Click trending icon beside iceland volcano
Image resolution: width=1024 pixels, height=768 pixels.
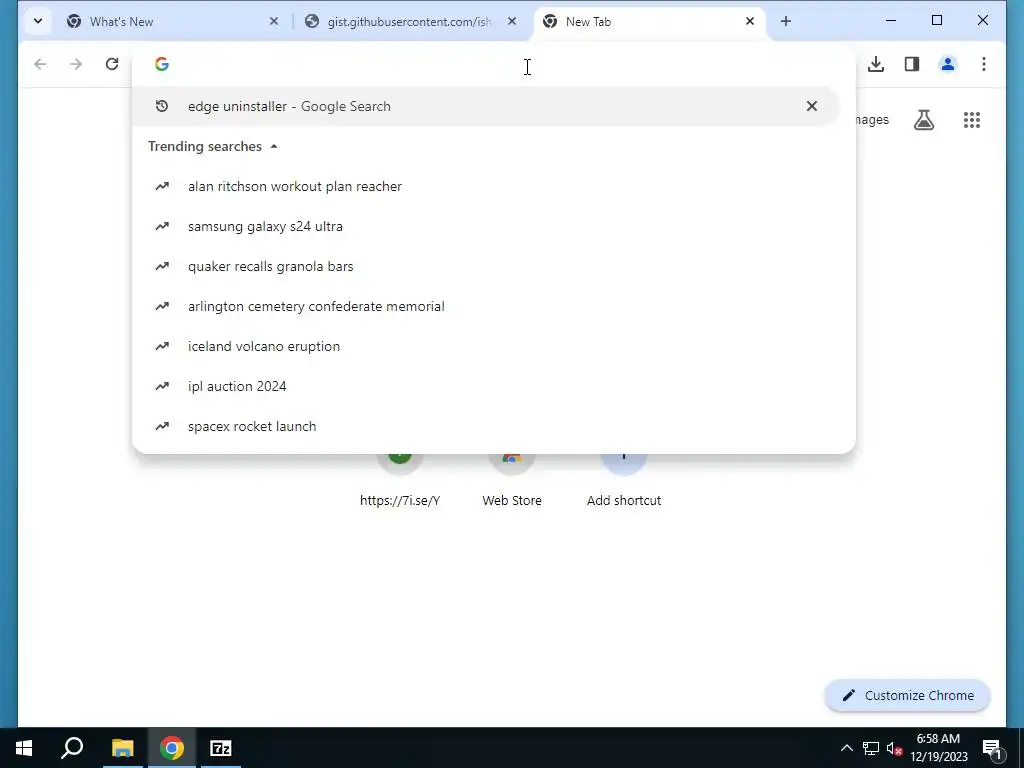pos(162,346)
